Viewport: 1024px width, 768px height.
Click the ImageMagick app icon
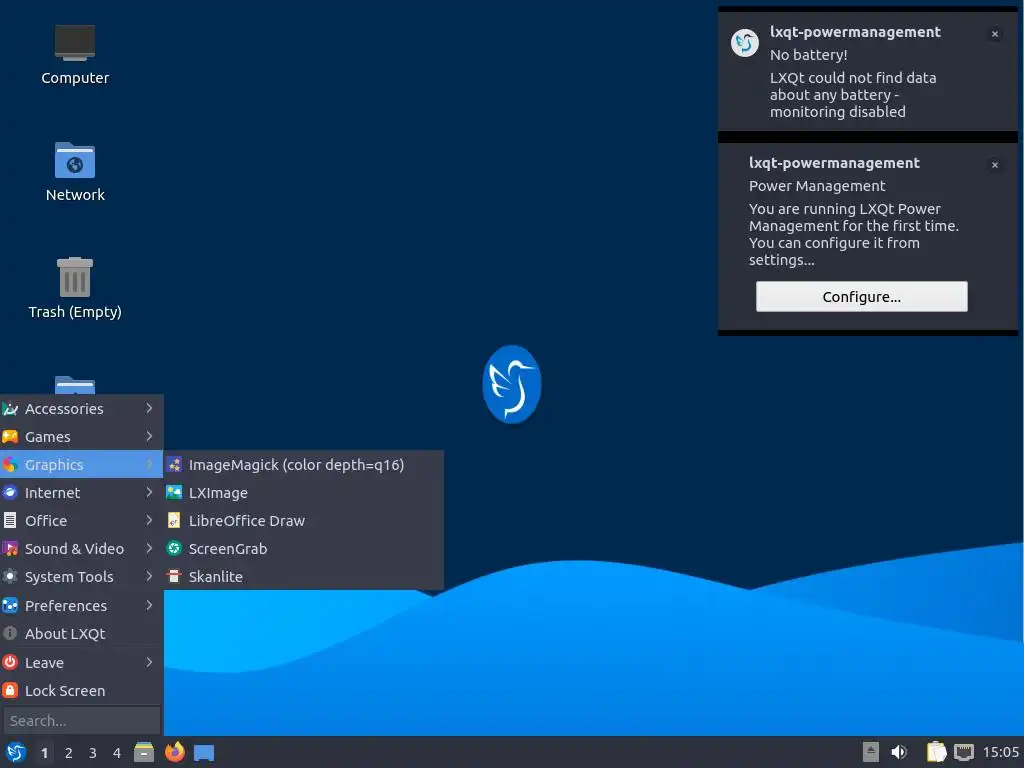(174, 465)
